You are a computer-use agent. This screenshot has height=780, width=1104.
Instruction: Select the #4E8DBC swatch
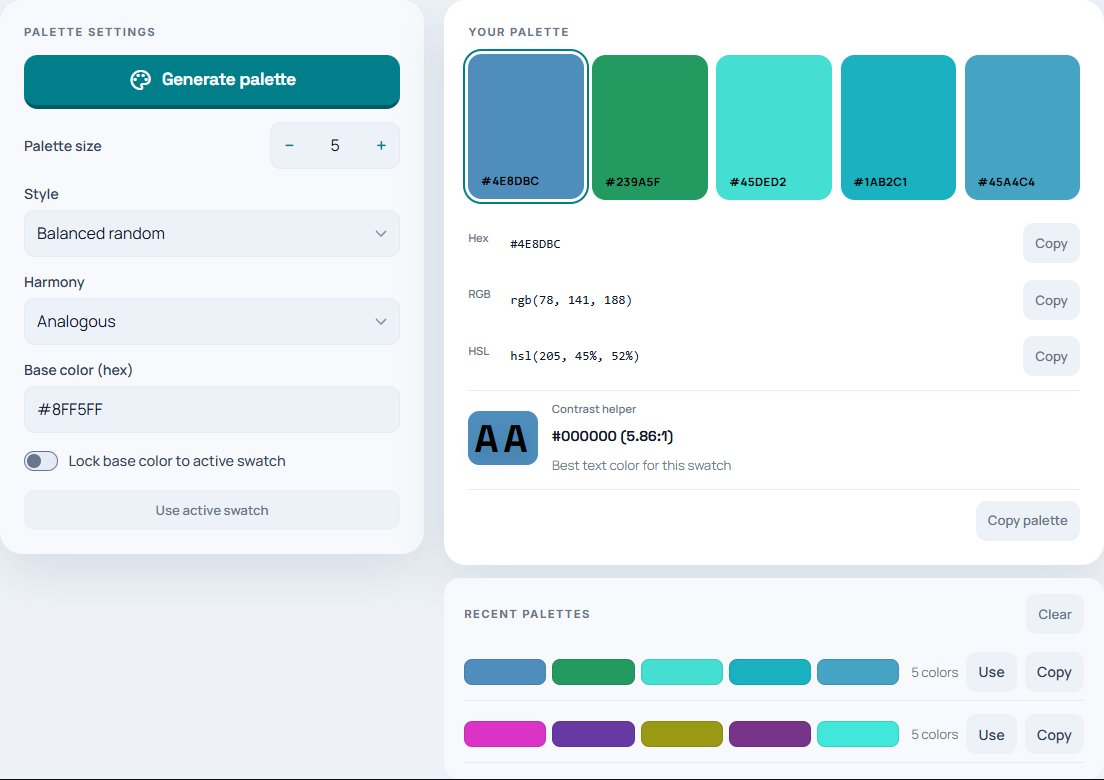(526, 127)
